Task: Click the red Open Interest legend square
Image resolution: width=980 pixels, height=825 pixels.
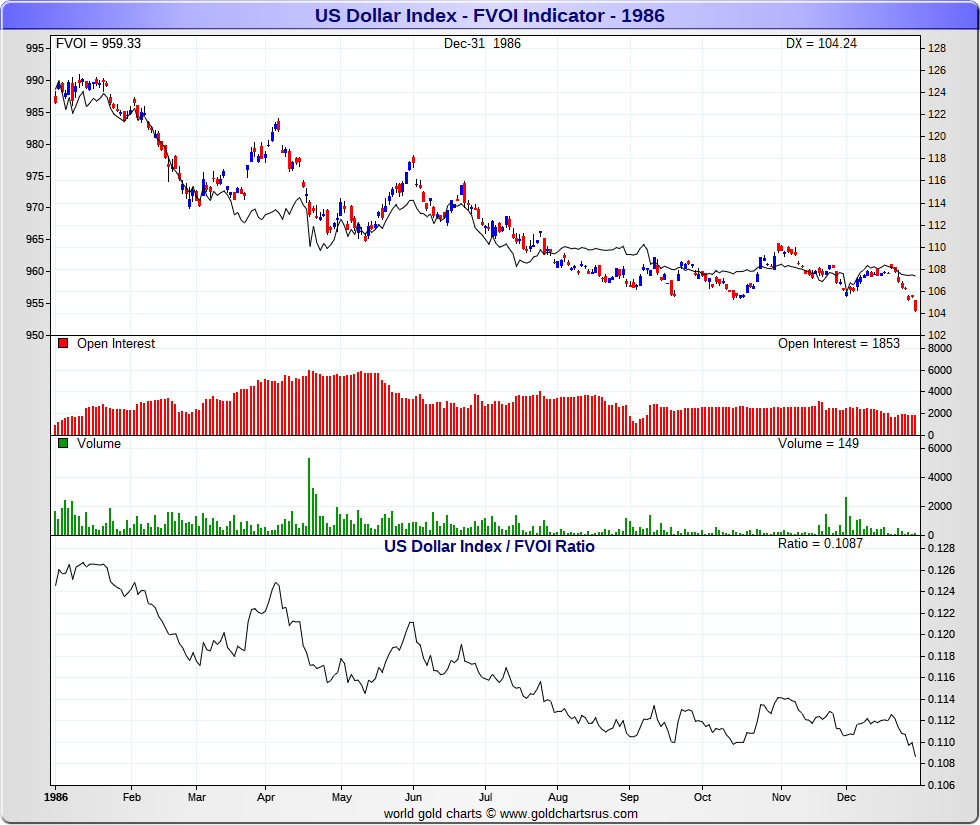Action: [63, 344]
